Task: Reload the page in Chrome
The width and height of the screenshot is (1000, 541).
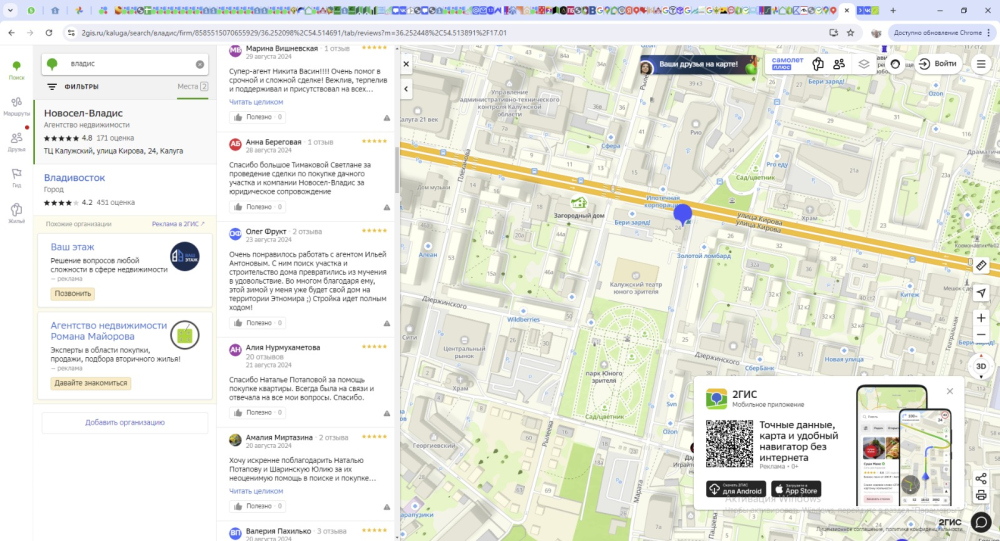Action: pyautogui.click(x=48, y=33)
